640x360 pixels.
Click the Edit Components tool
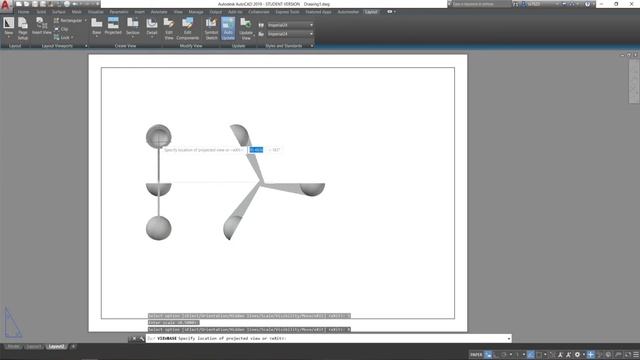187,29
